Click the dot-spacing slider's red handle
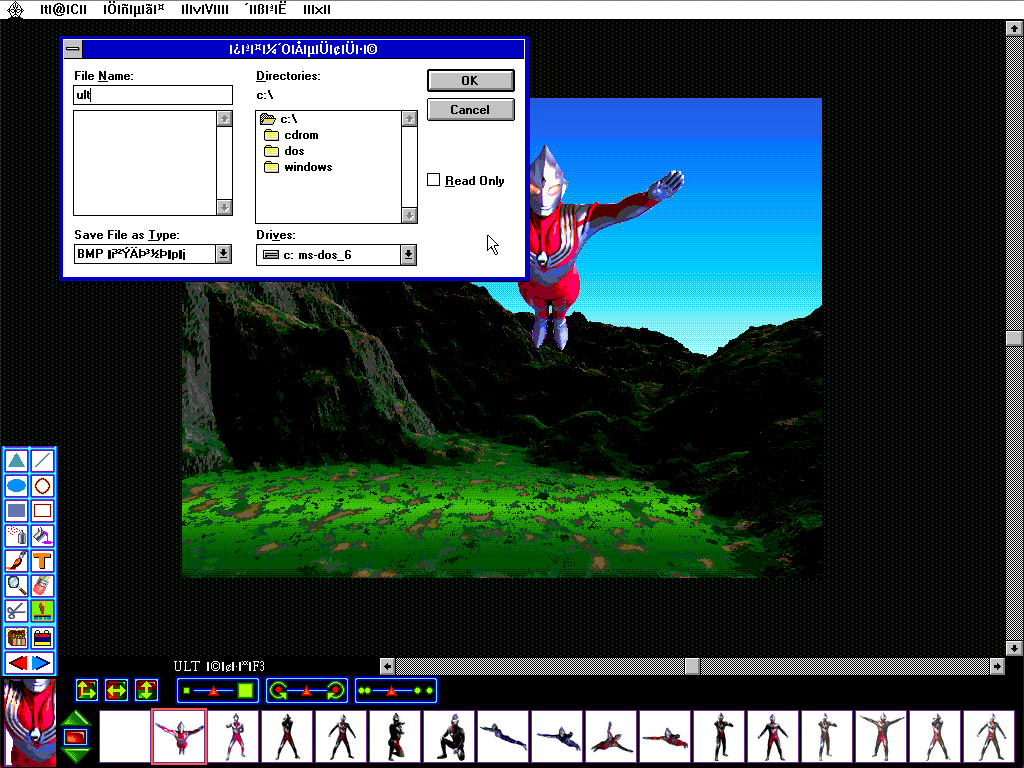The image size is (1024, 768). (x=391, y=690)
